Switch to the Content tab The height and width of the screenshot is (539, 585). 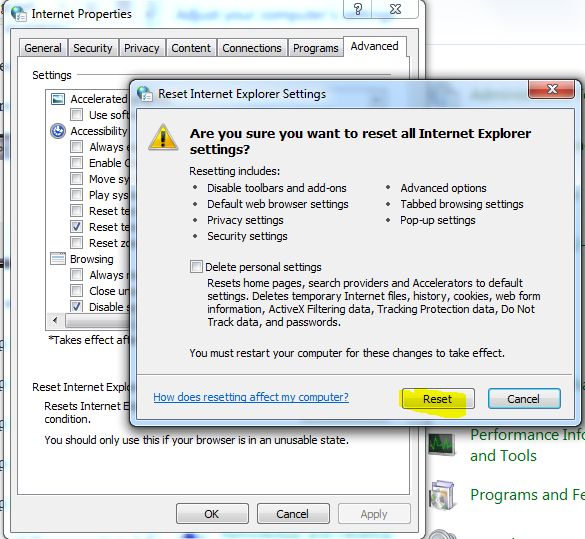191,48
